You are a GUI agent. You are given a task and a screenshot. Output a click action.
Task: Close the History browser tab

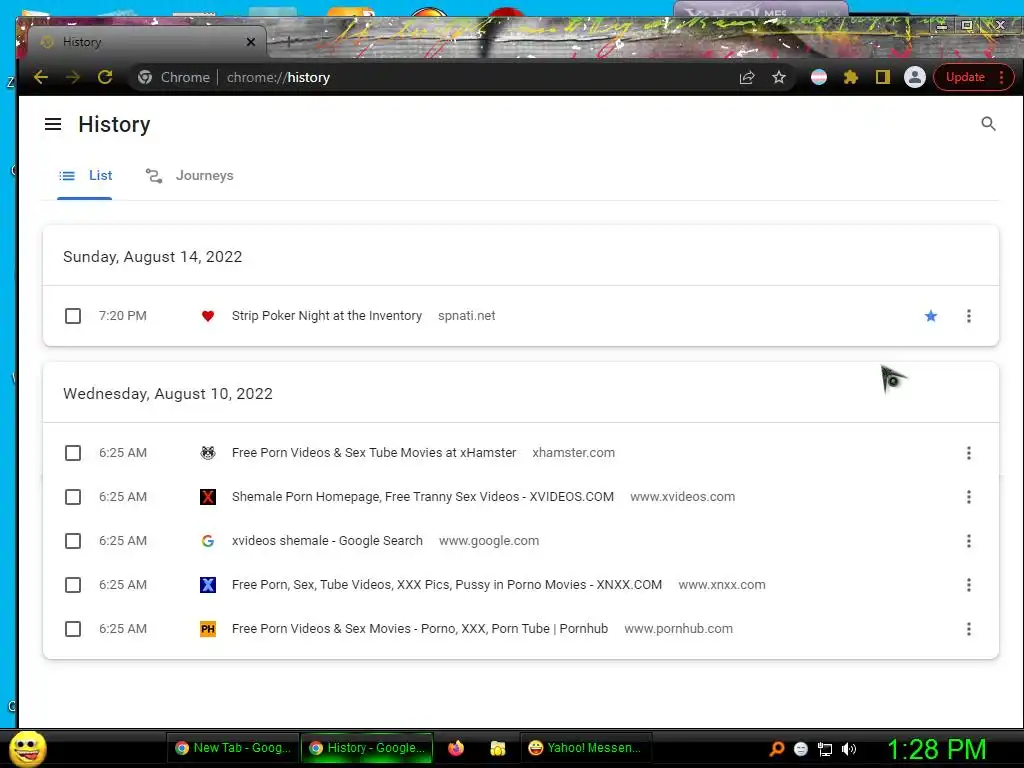[x=251, y=42]
